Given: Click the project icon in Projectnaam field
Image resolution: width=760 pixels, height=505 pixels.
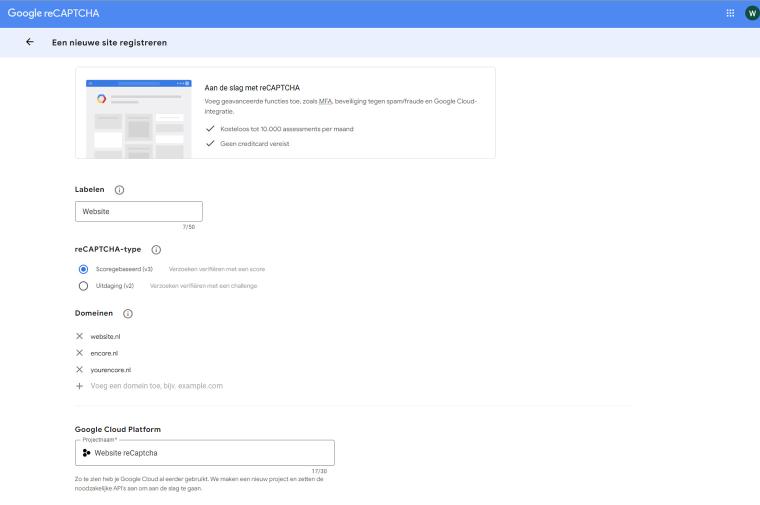Looking at the screenshot, I should point(86,453).
